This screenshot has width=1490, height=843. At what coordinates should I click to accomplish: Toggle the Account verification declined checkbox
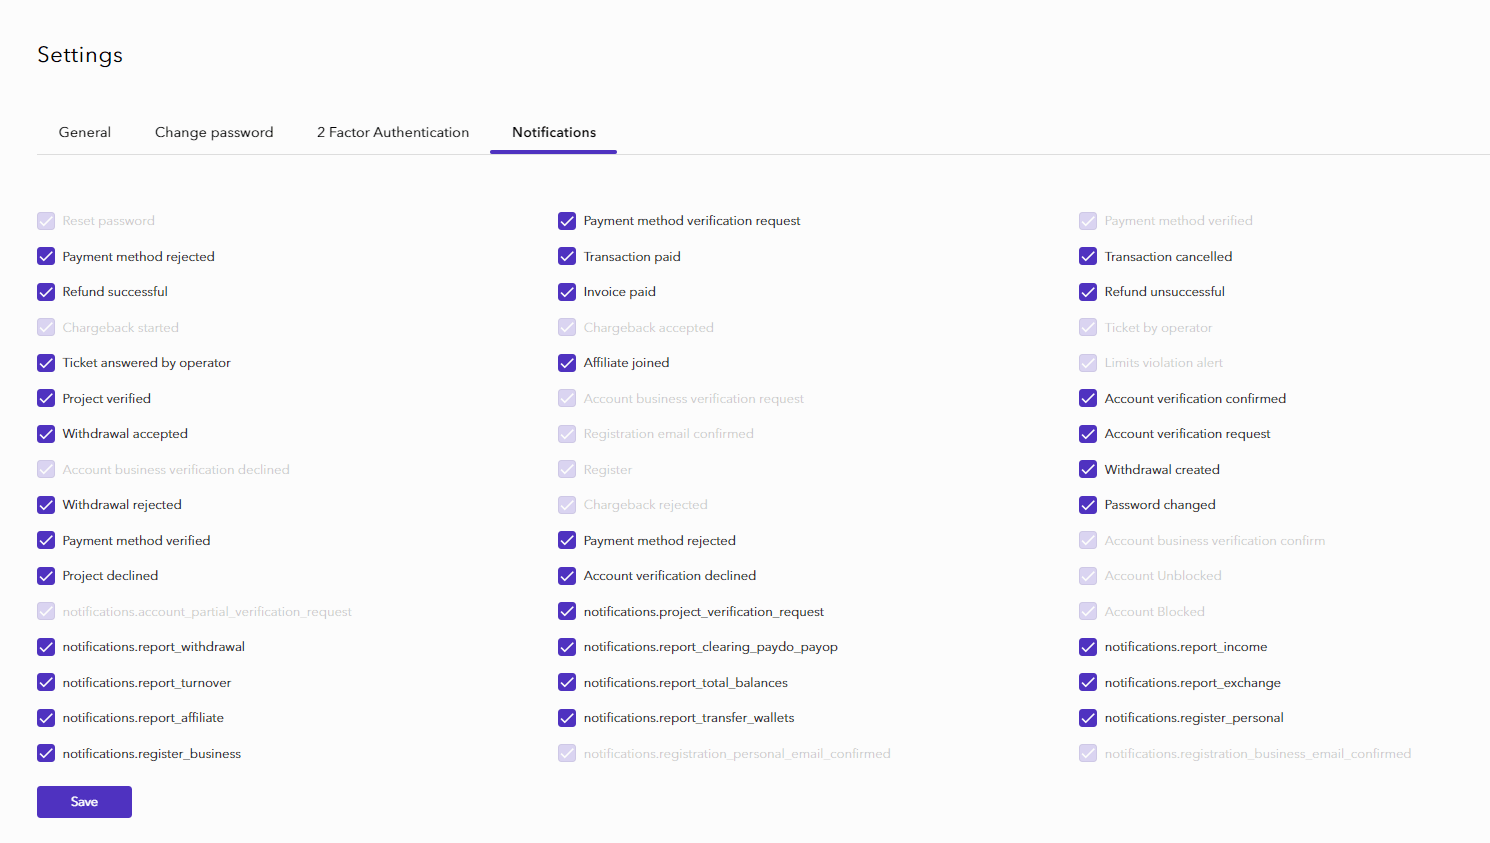(567, 576)
